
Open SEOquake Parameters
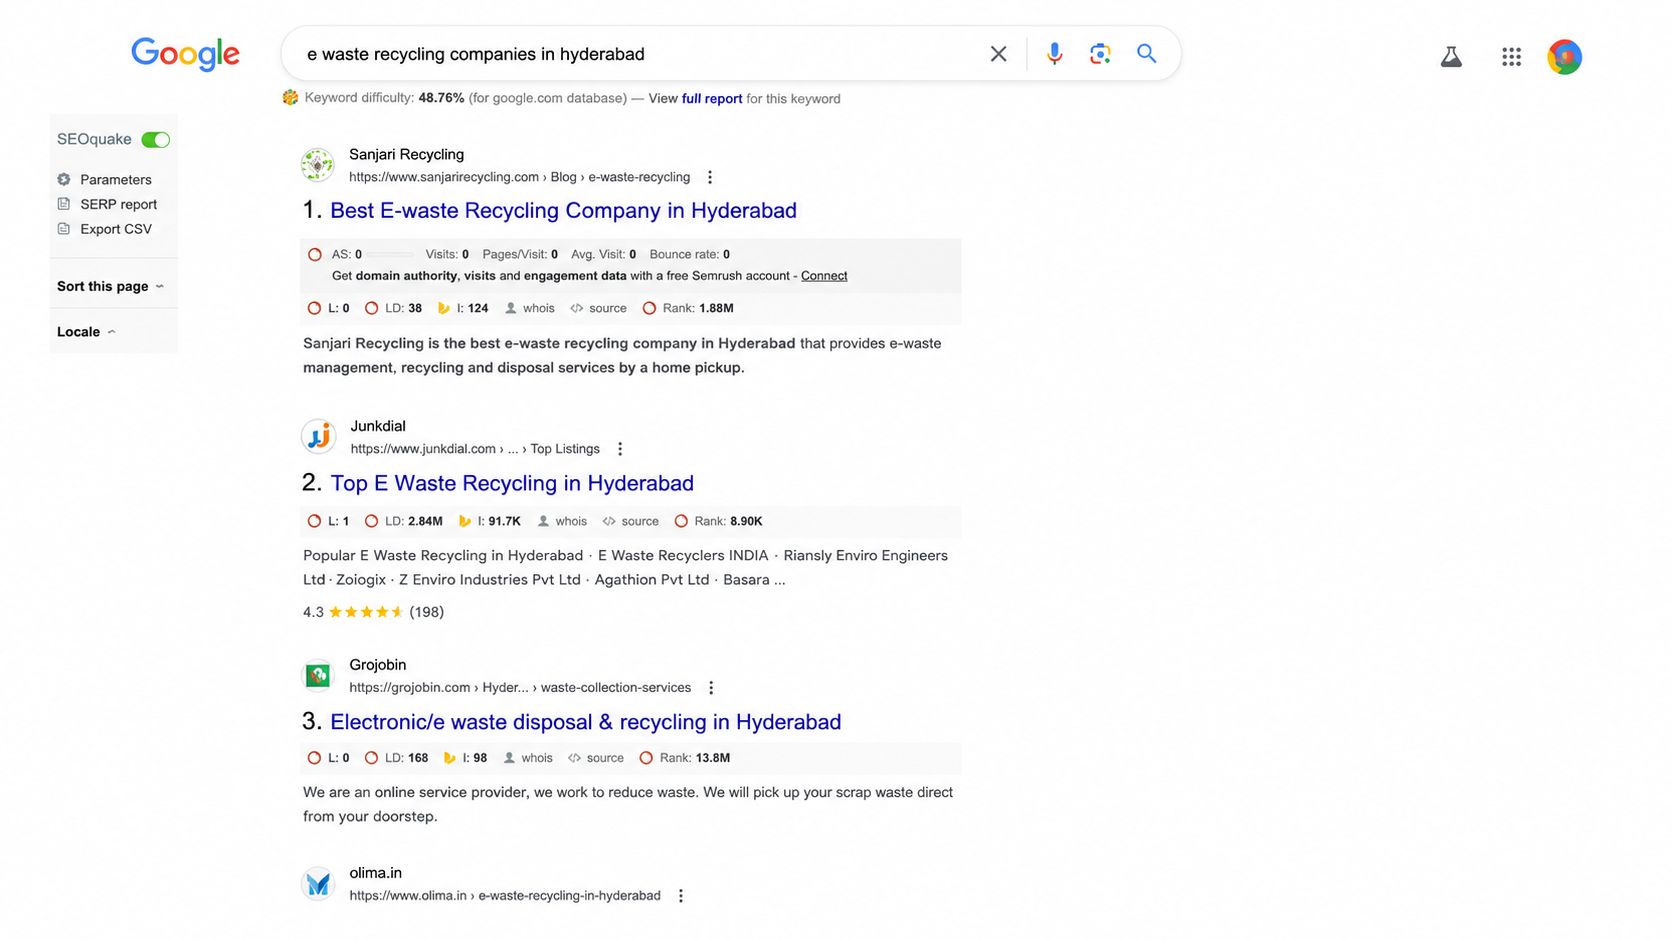pyautogui.click(x=116, y=180)
